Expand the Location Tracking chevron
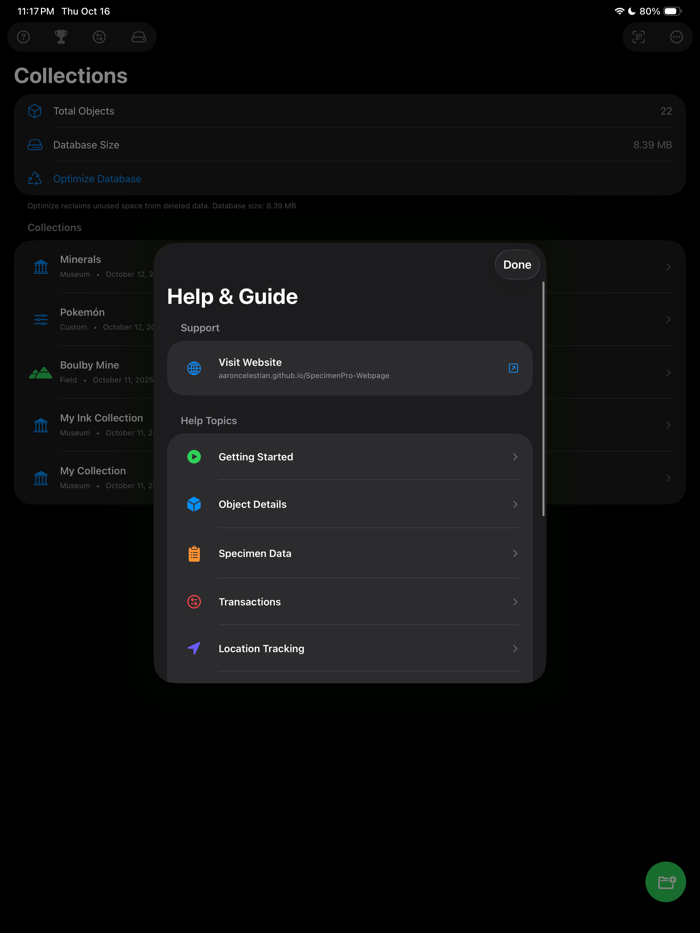The image size is (700, 933). click(515, 649)
